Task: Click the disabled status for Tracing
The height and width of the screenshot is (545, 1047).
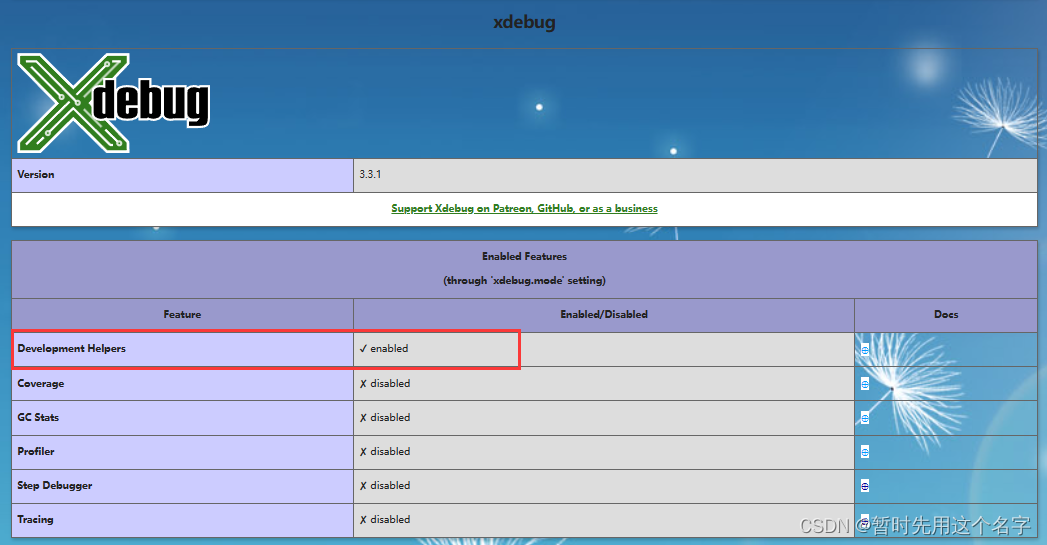Action: (x=385, y=520)
